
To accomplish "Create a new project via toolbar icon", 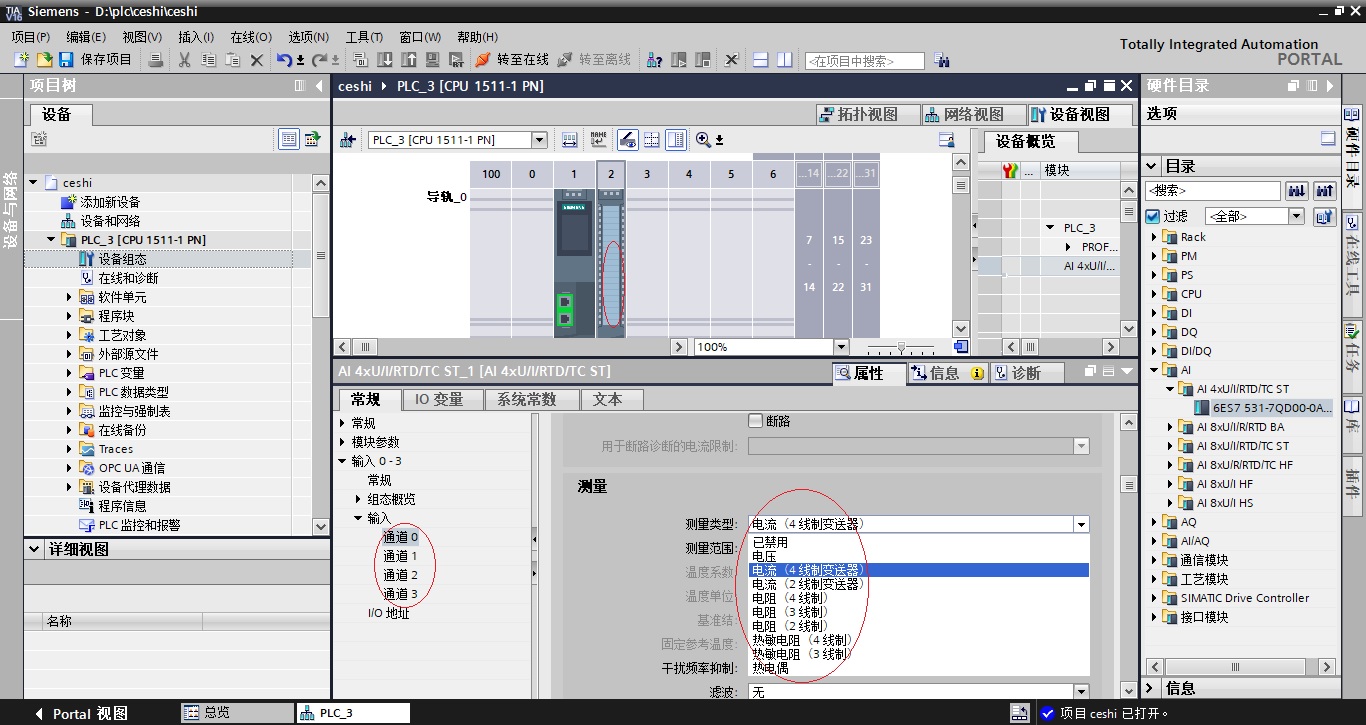I will pos(21,60).
